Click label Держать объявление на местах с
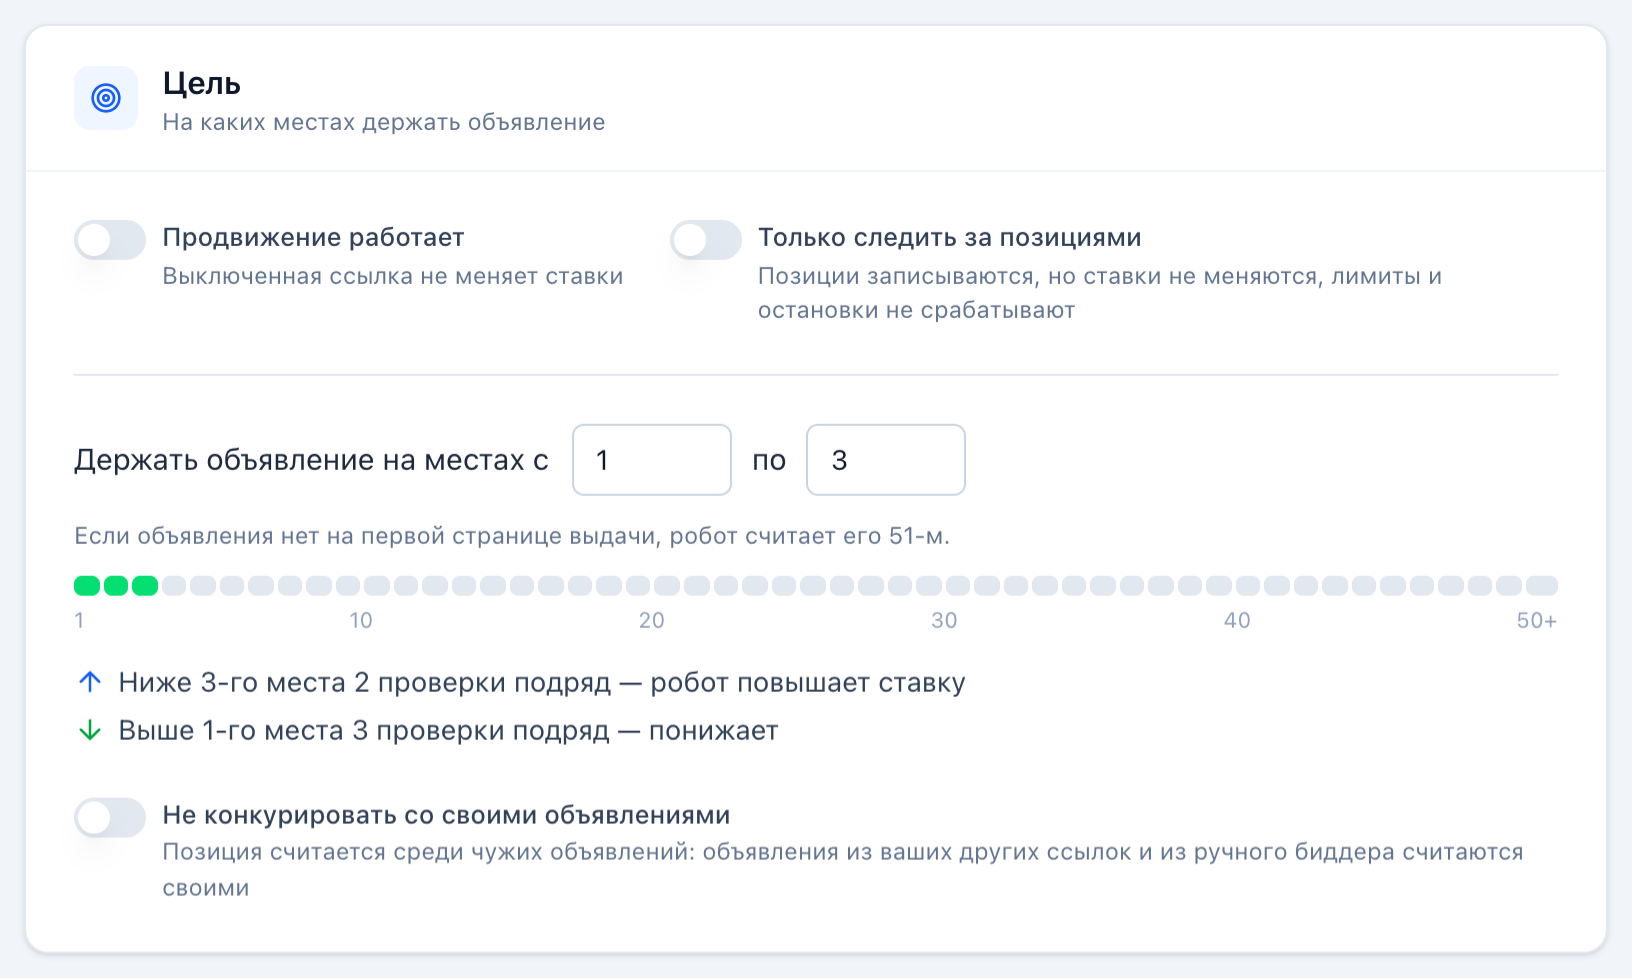This screenshot has height=978, width=1632. (x=311, y=460)
